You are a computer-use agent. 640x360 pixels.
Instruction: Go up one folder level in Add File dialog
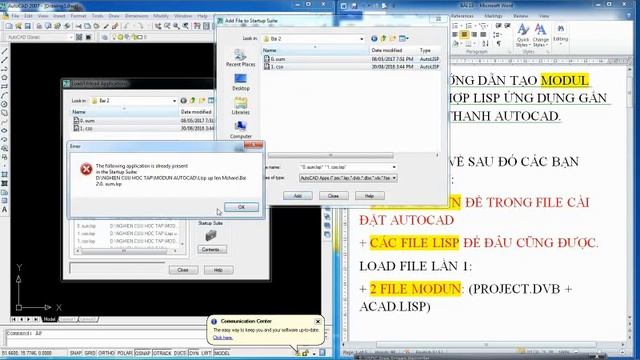click(x=383, y=38)
